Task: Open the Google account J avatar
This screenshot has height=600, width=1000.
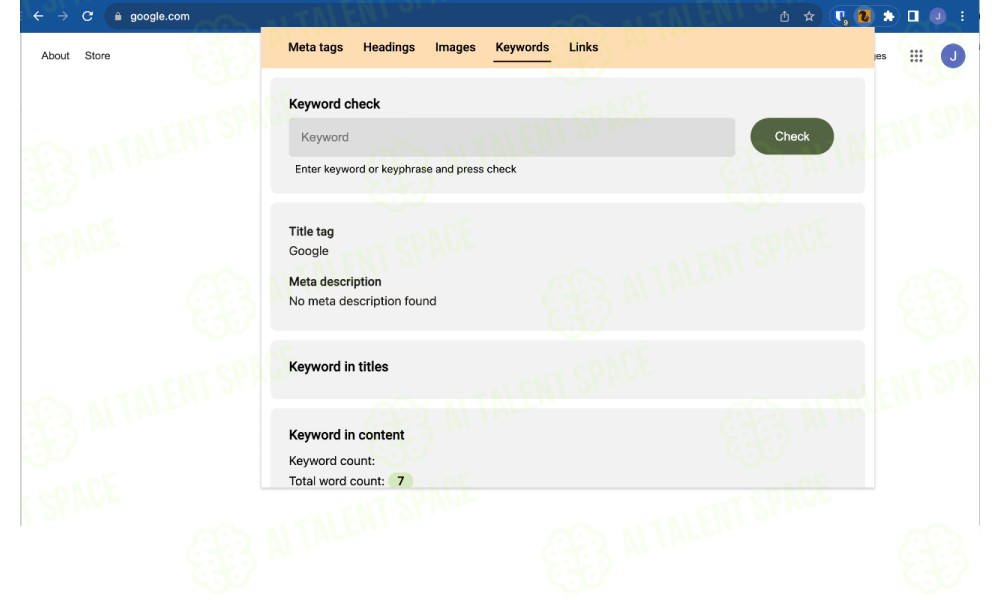Action: [953, 56]
